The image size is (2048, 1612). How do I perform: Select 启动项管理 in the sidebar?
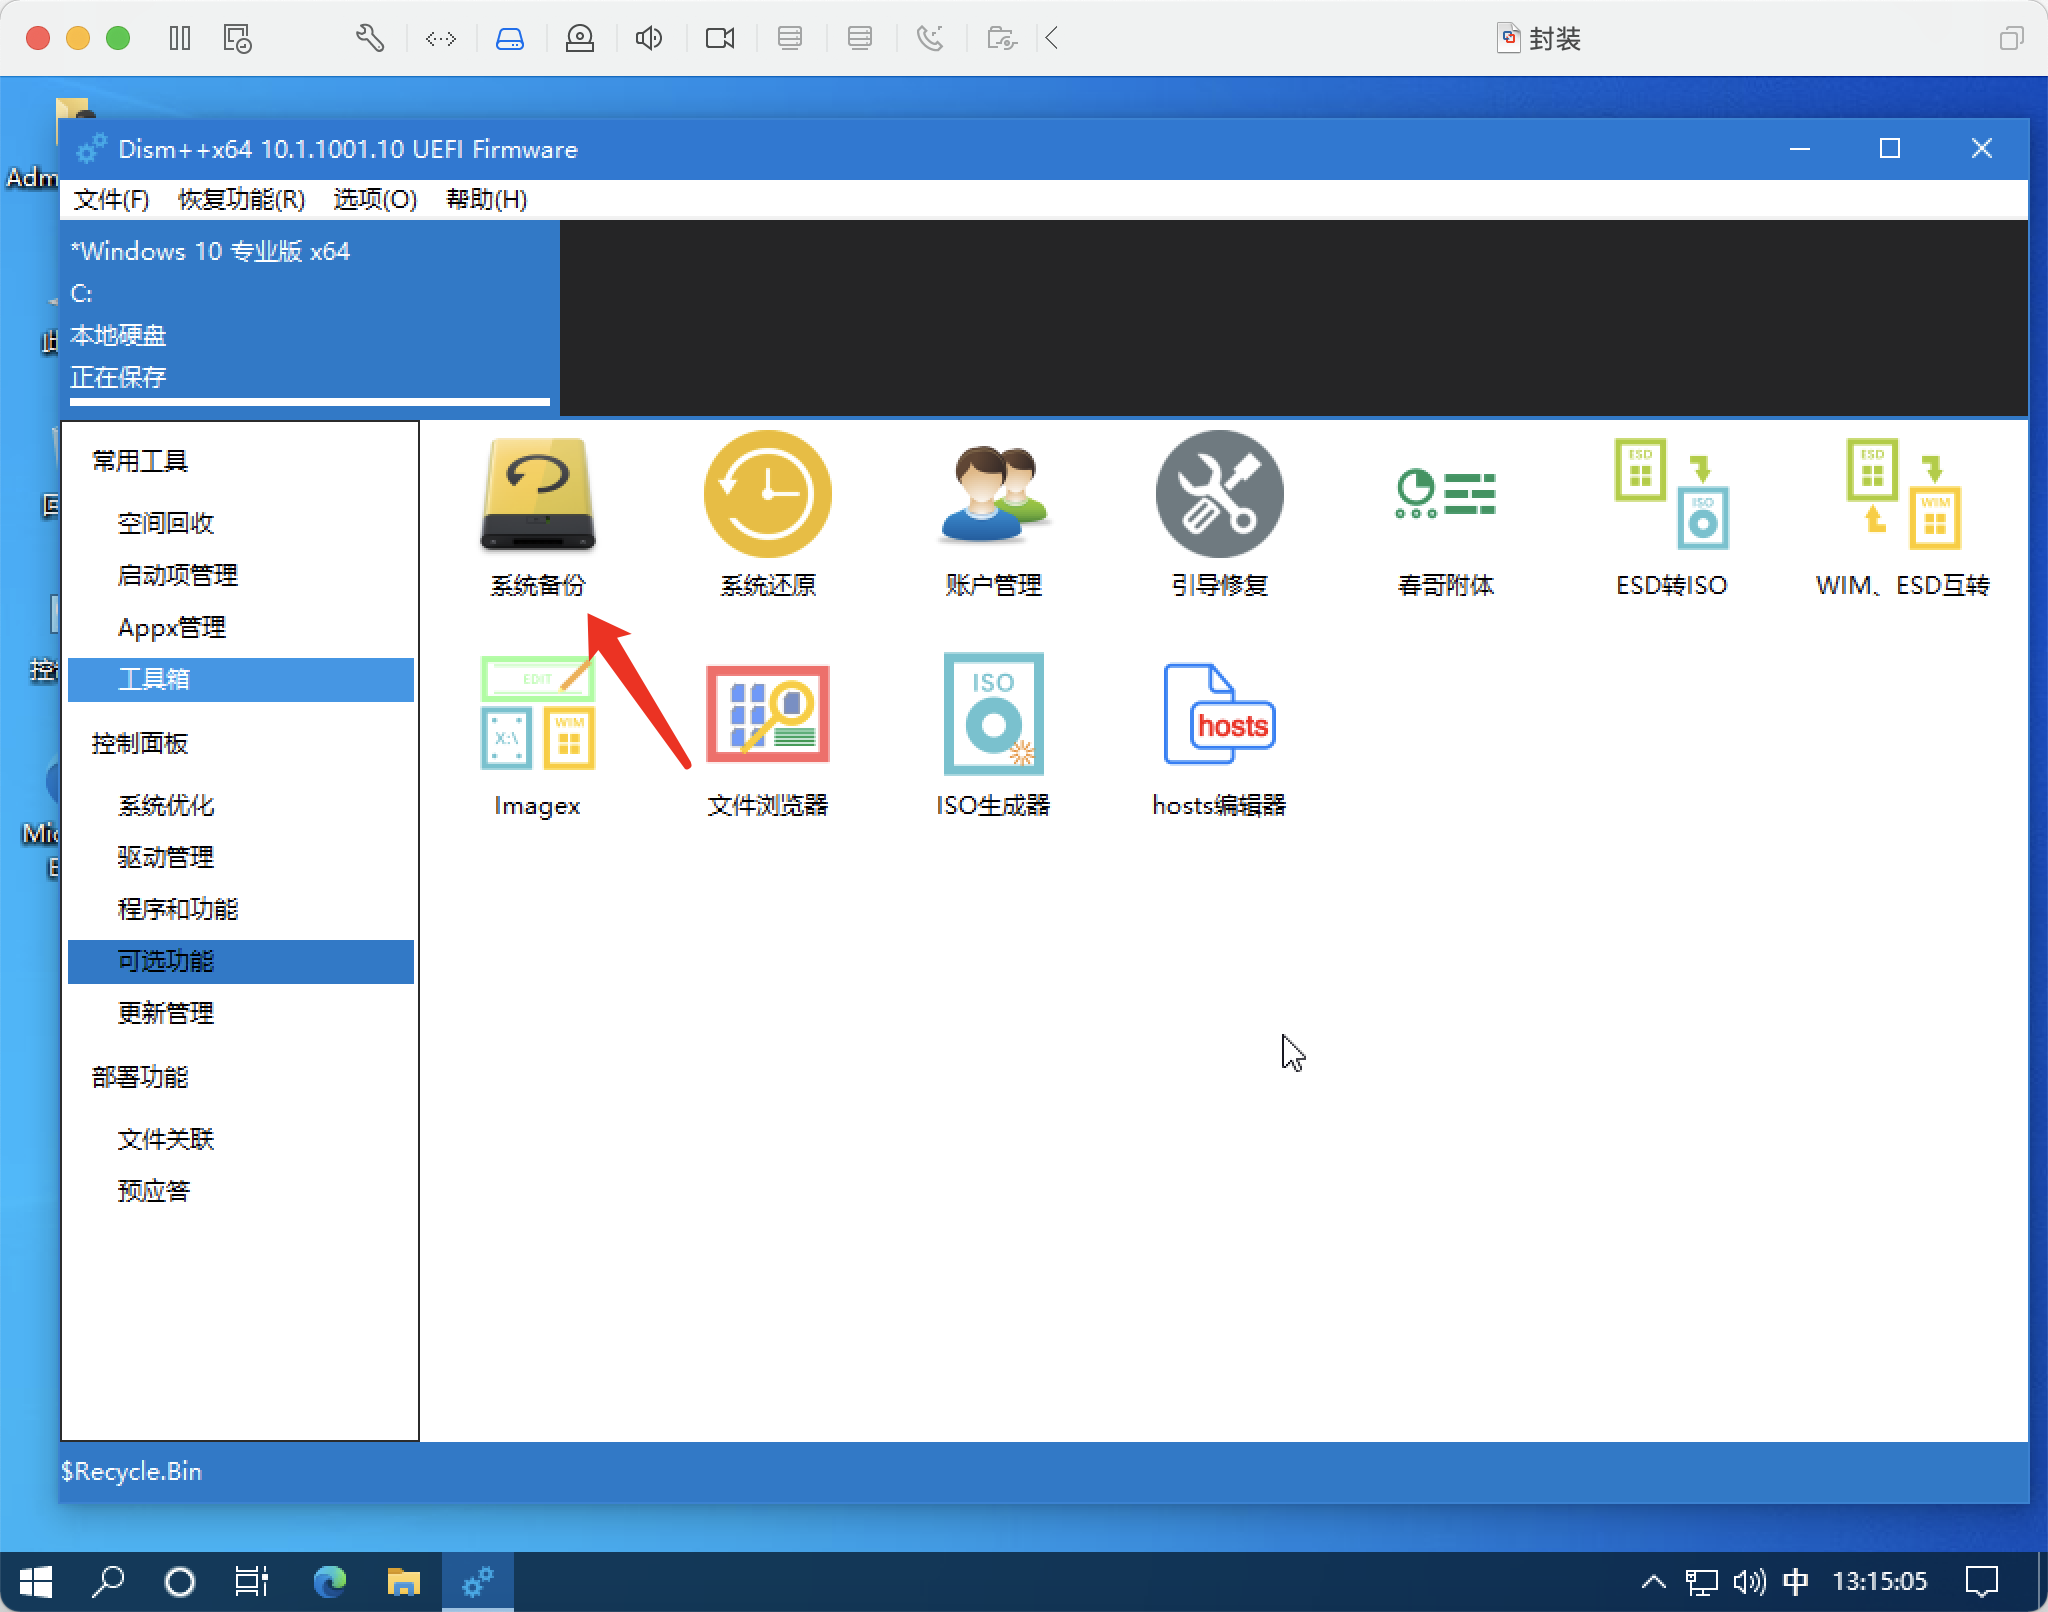(178, 575)
